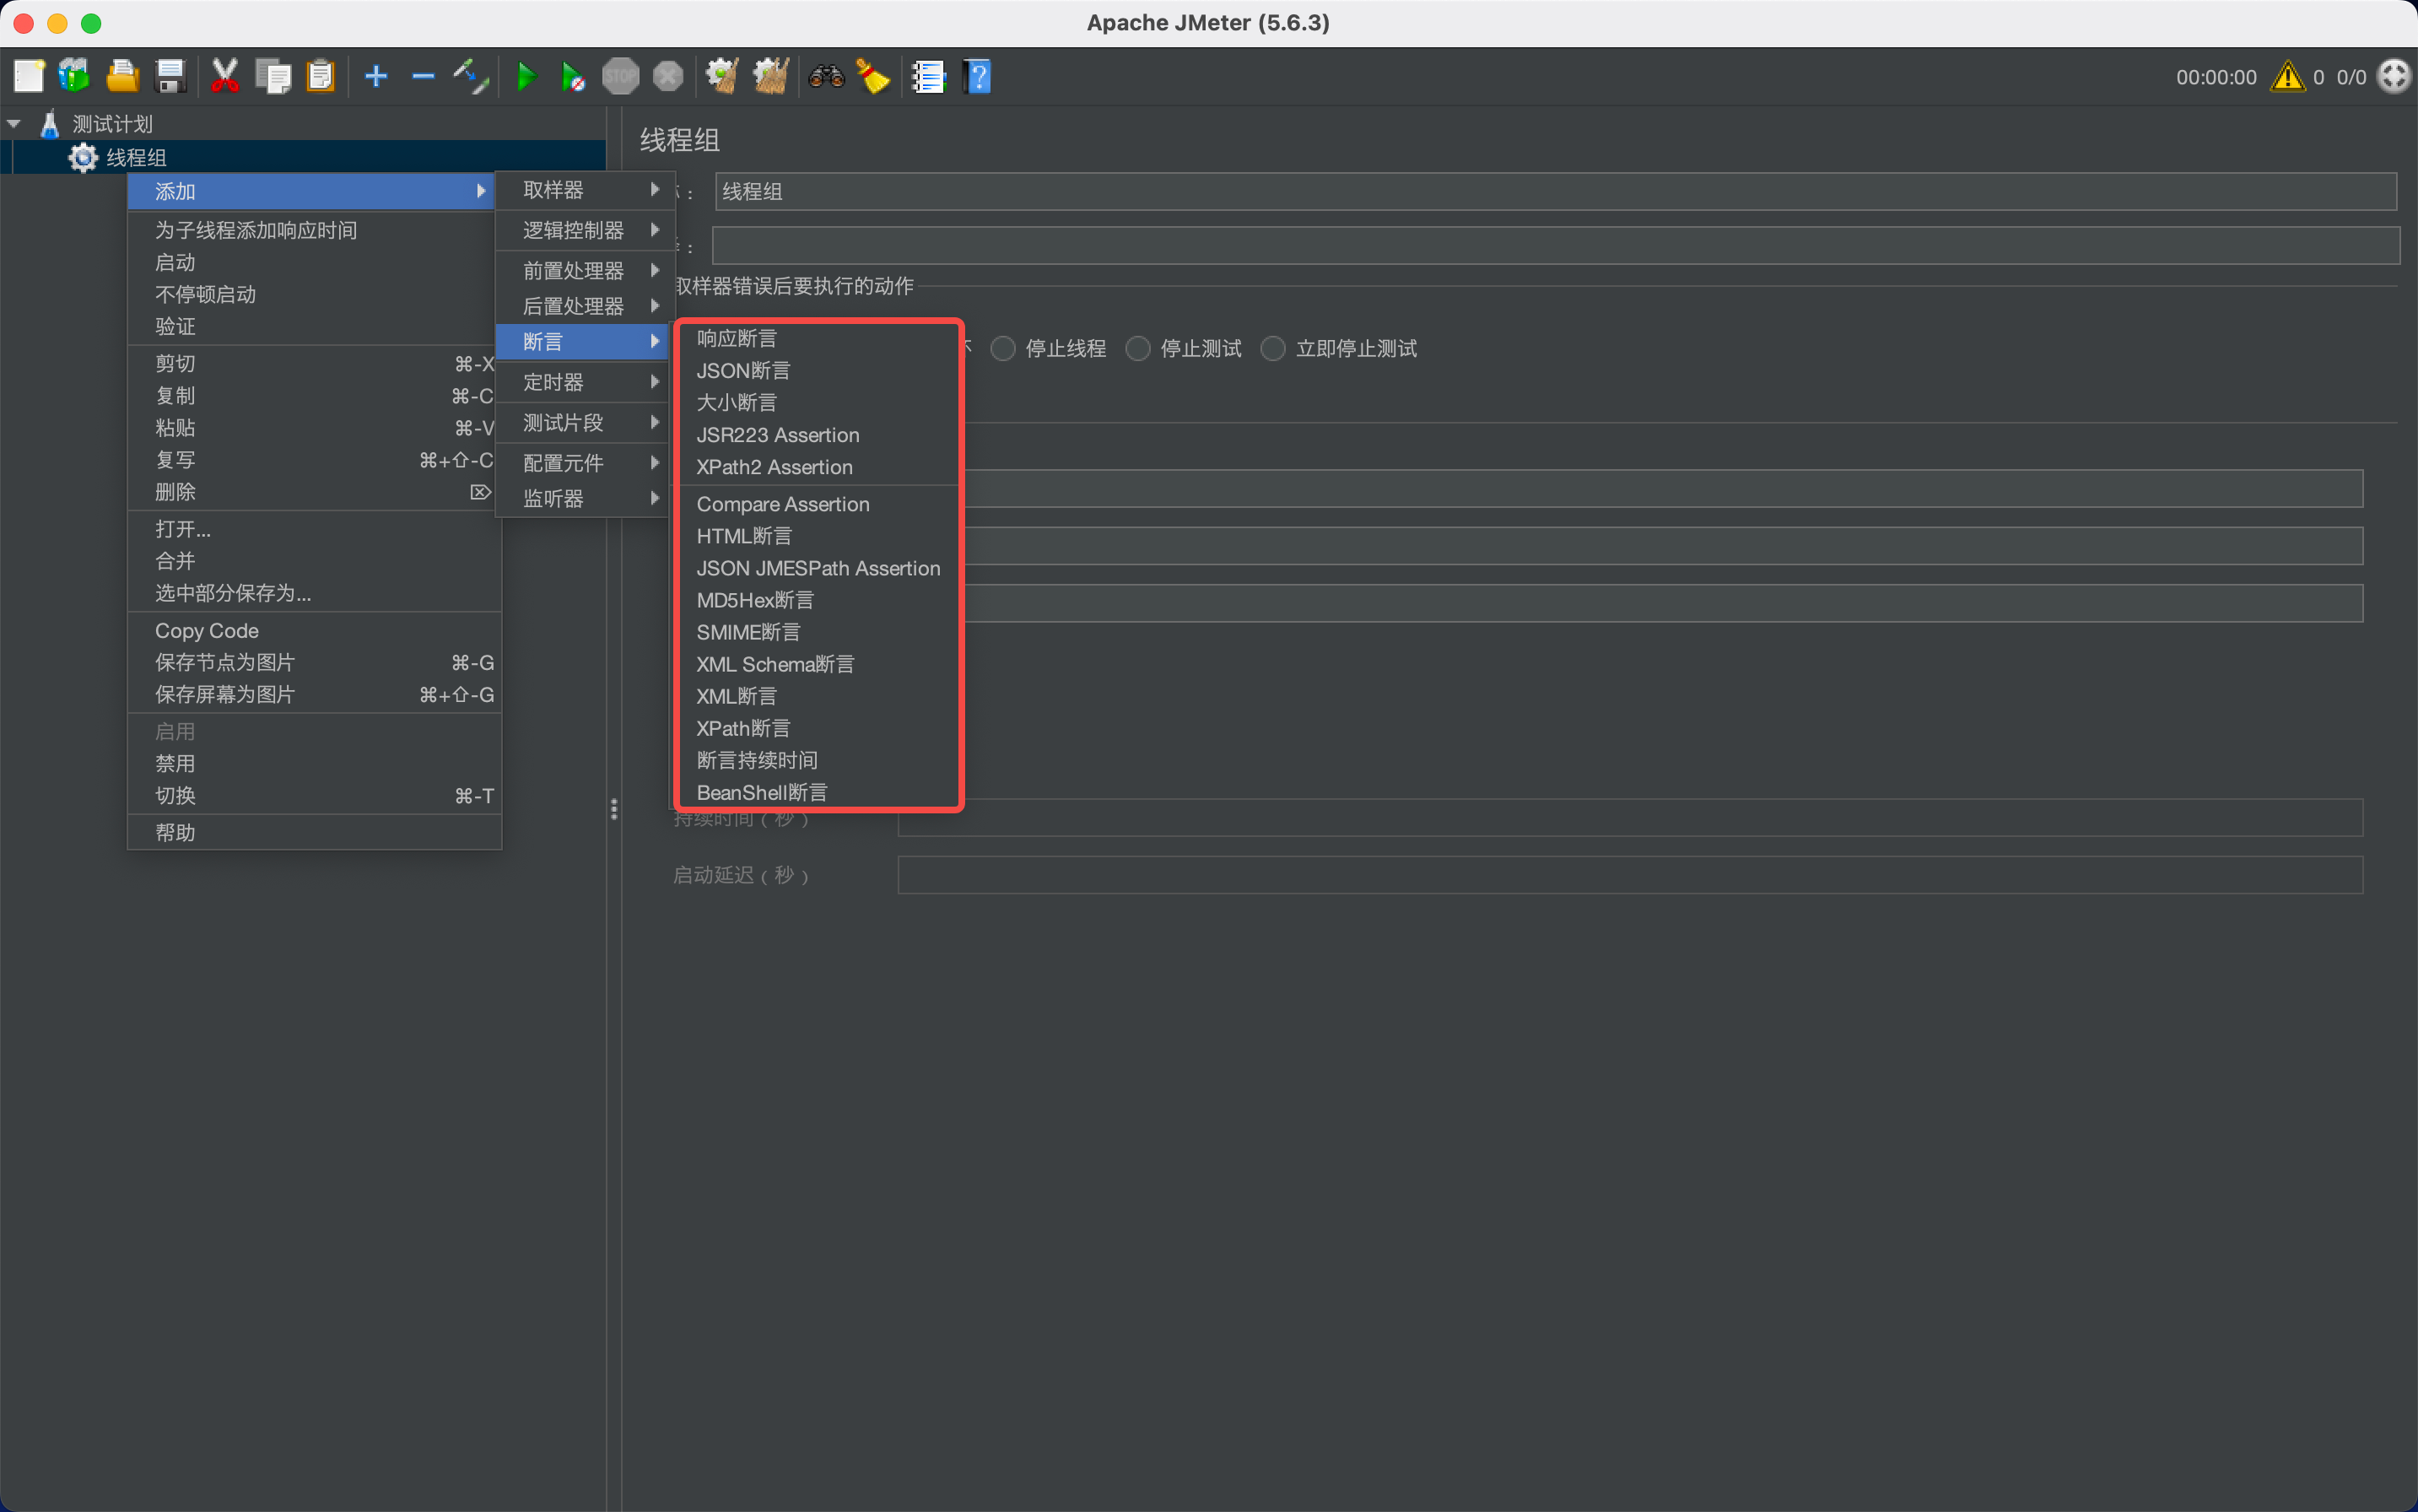Choose XML Schema断言 menu item
The width and height of the screenshot is (2418, 1512).
[818, 664]
